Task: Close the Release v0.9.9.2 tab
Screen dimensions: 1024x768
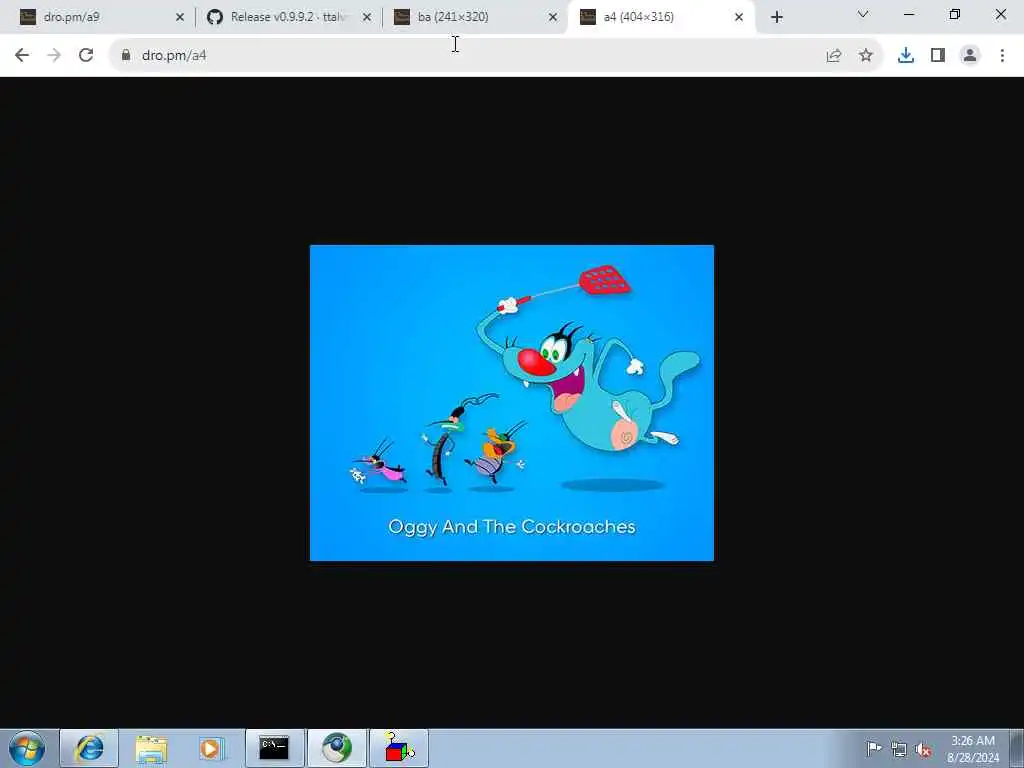Action: pyautogui.click(x=367, y=18)
